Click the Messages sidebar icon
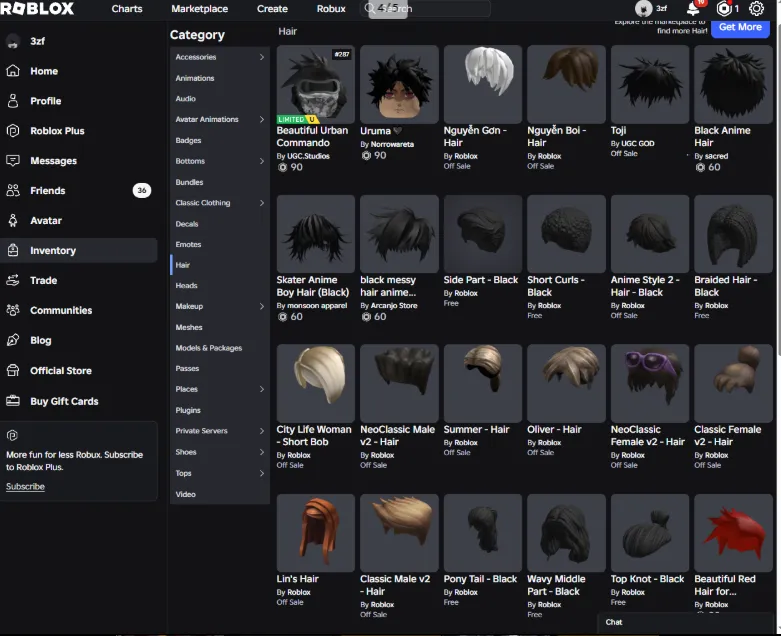 click(x=13, y=160)
